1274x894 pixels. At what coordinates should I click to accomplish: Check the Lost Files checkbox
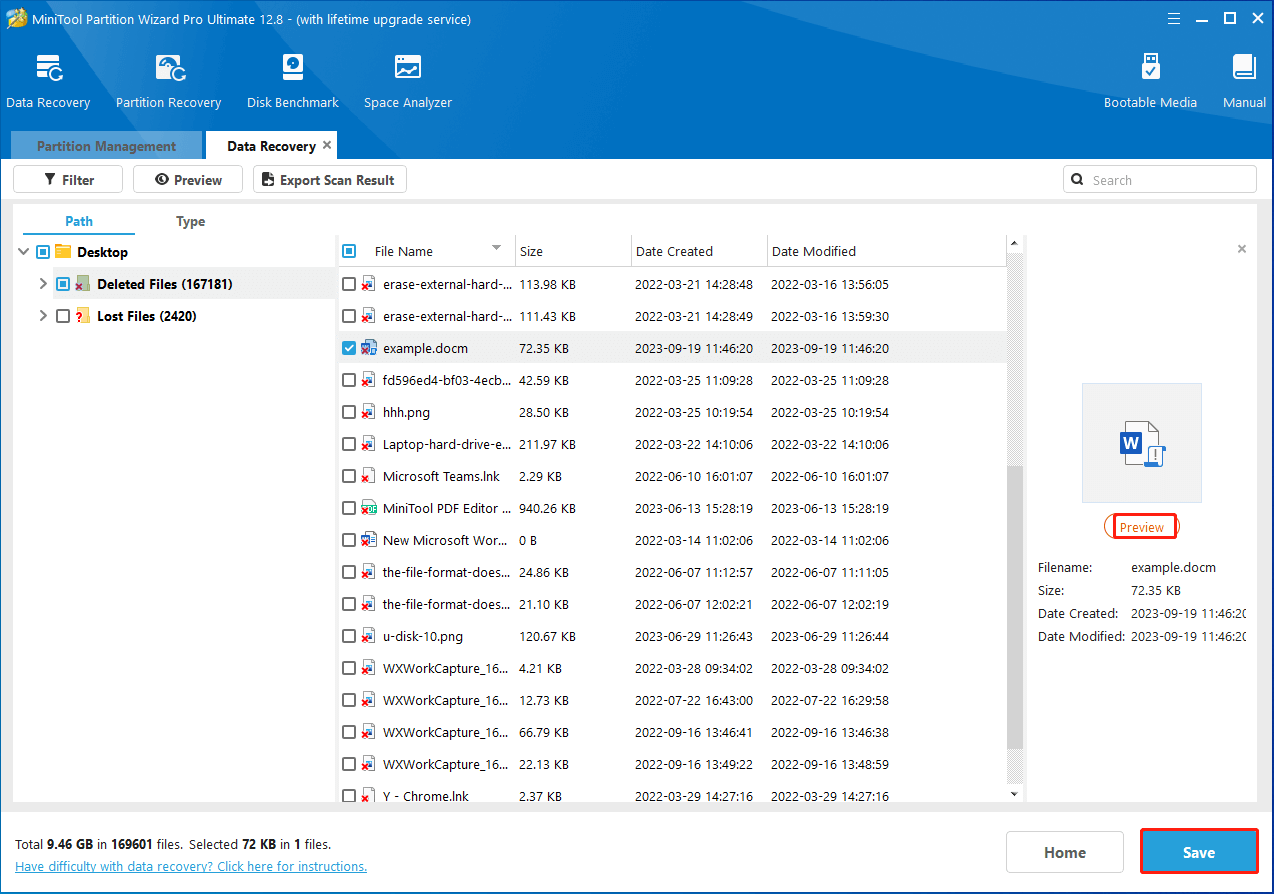(63, 316)
